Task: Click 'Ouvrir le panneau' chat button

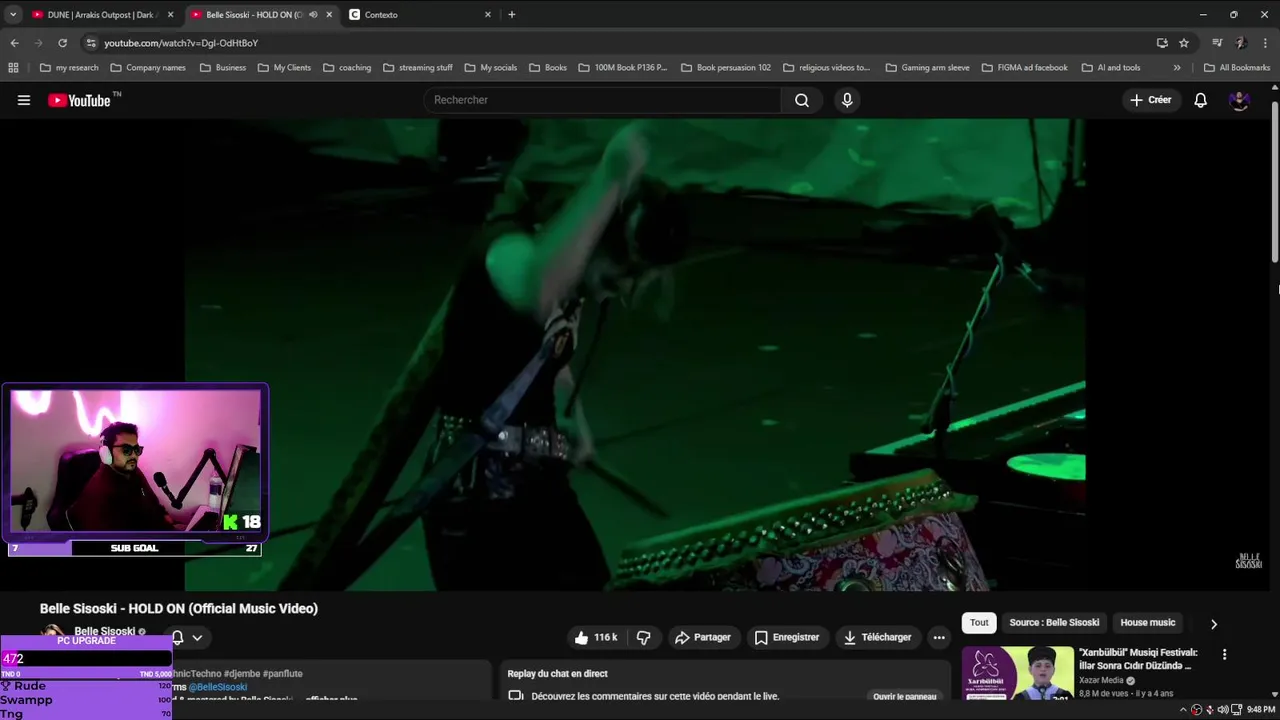Action: [x=904, y=696]
